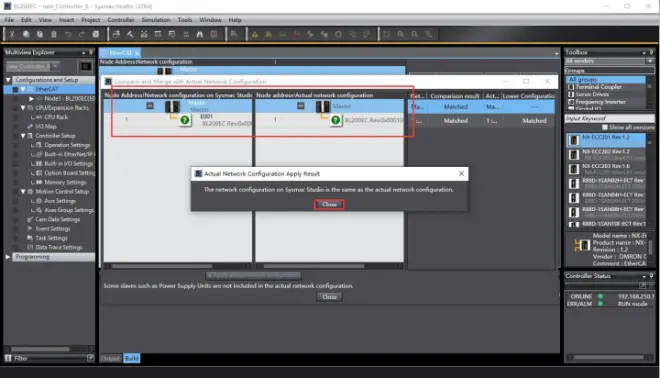Collapse the Master node in actual network configuration
Screen dimensions: 660x378
[301, 106]
